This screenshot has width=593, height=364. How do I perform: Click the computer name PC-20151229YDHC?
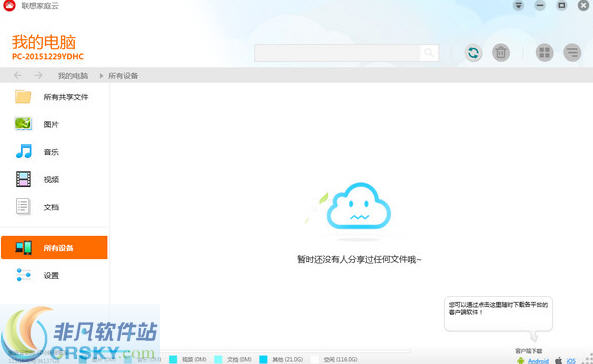coord(48,56)
